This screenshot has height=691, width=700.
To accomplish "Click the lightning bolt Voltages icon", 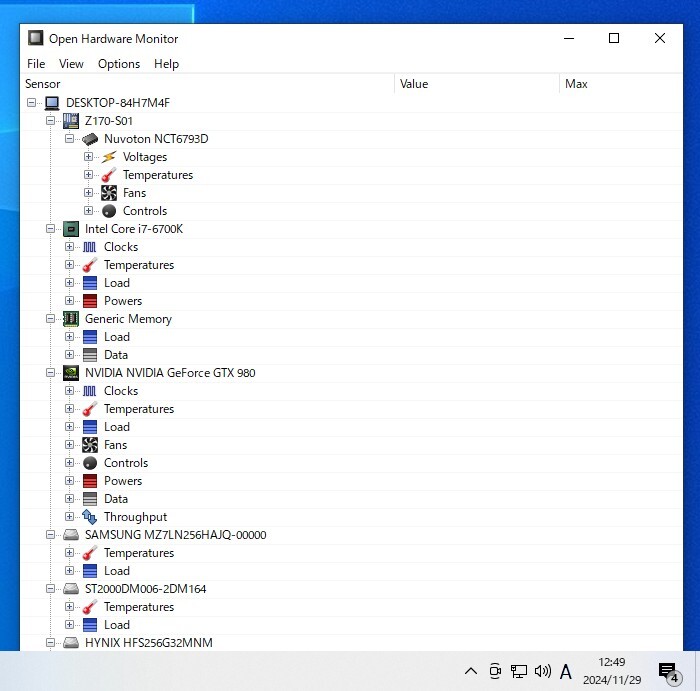I will point(109,157).
